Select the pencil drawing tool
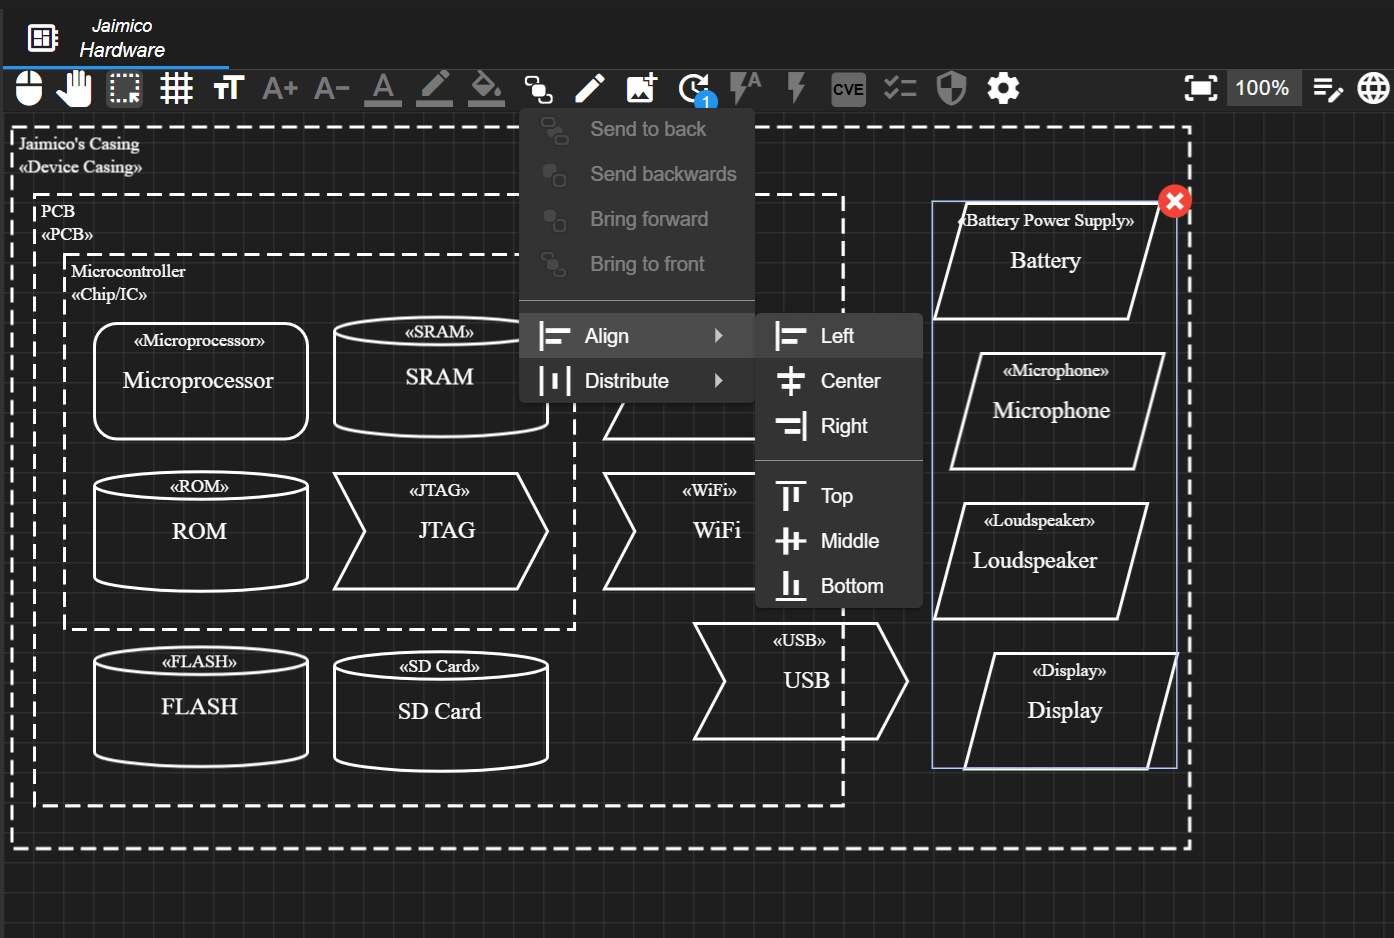 tap(590, 88)
